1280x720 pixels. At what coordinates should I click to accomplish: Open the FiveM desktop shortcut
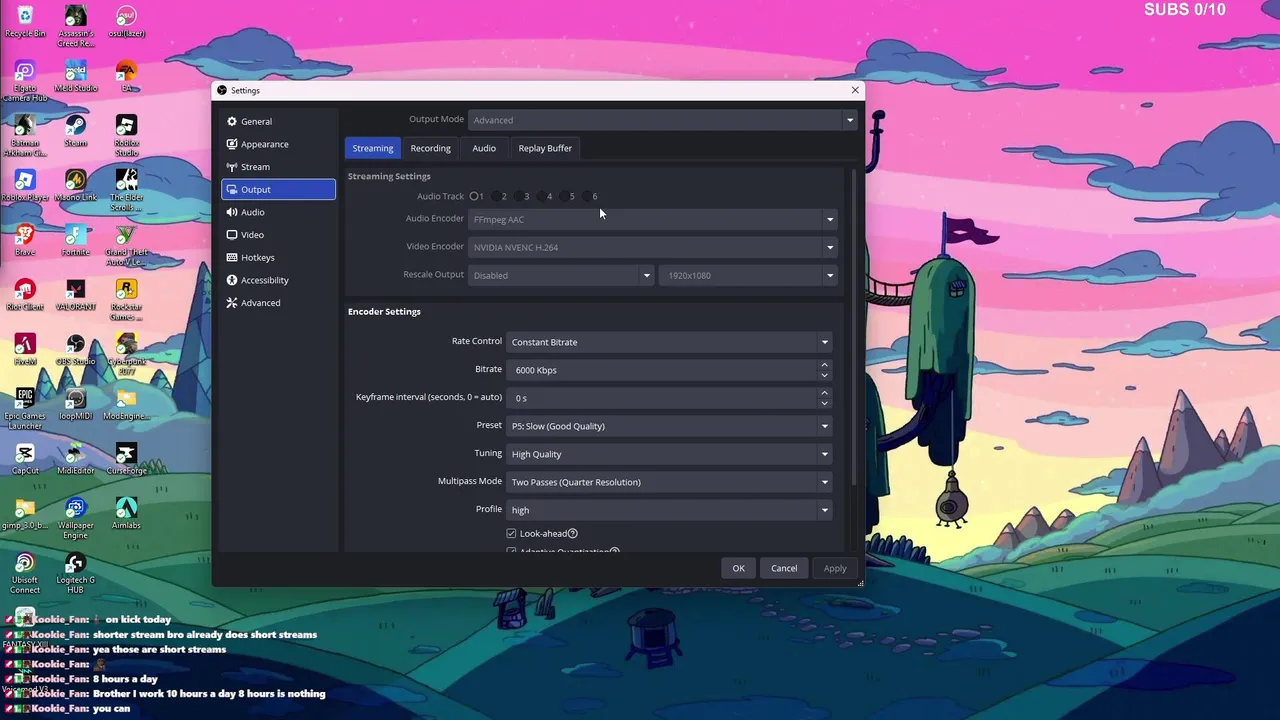(x=25, y=349)
